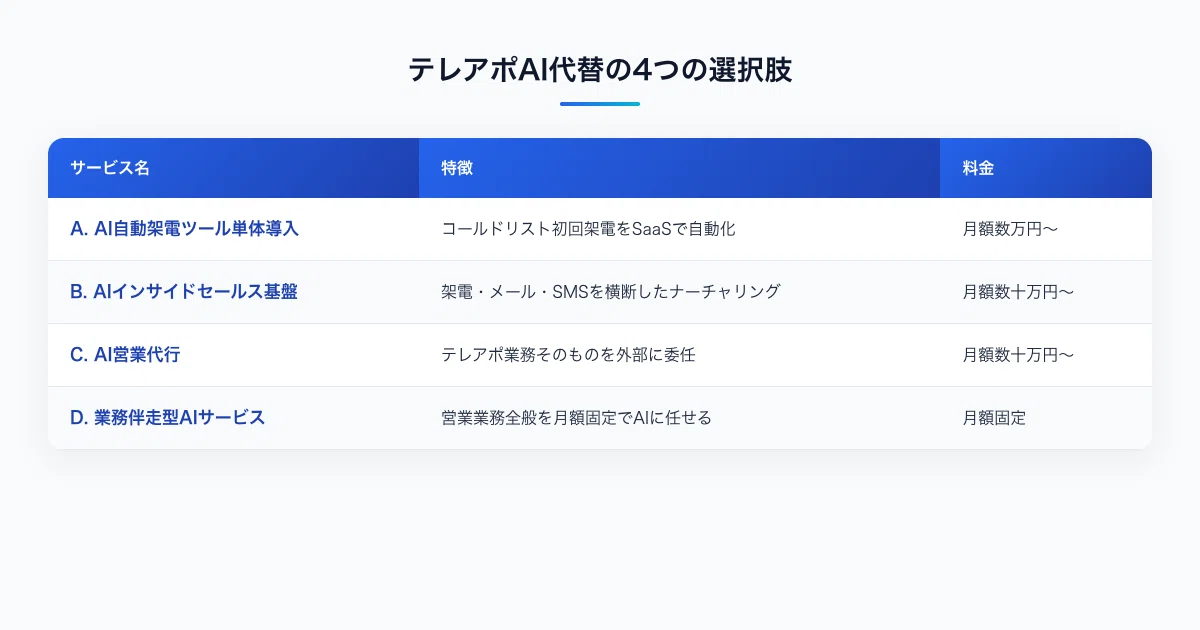Click the 月額固定 price cell
This screenshot has width=1200, height=630.
(994, 418)
